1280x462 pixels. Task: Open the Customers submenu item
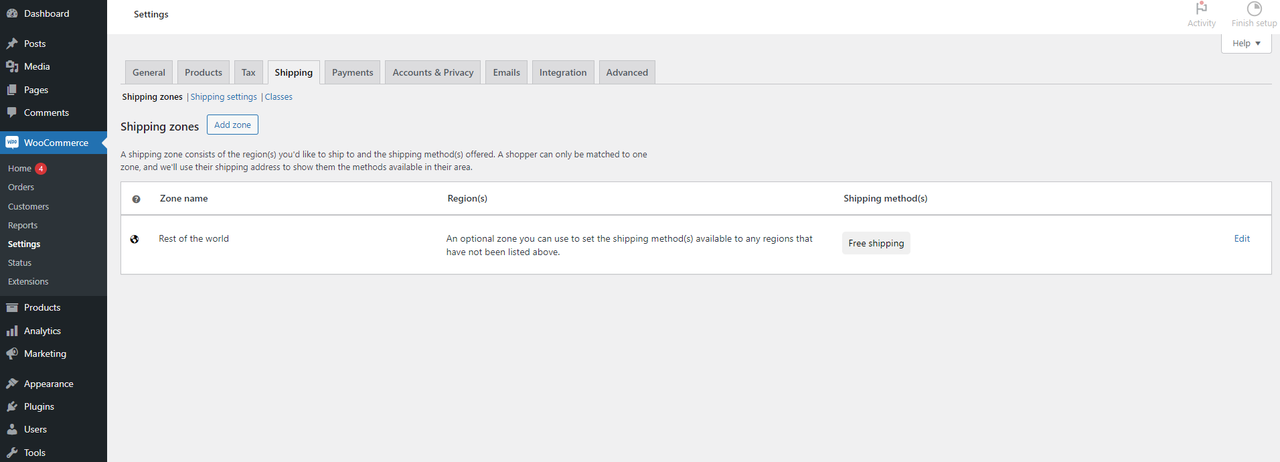tap(28, 207)
